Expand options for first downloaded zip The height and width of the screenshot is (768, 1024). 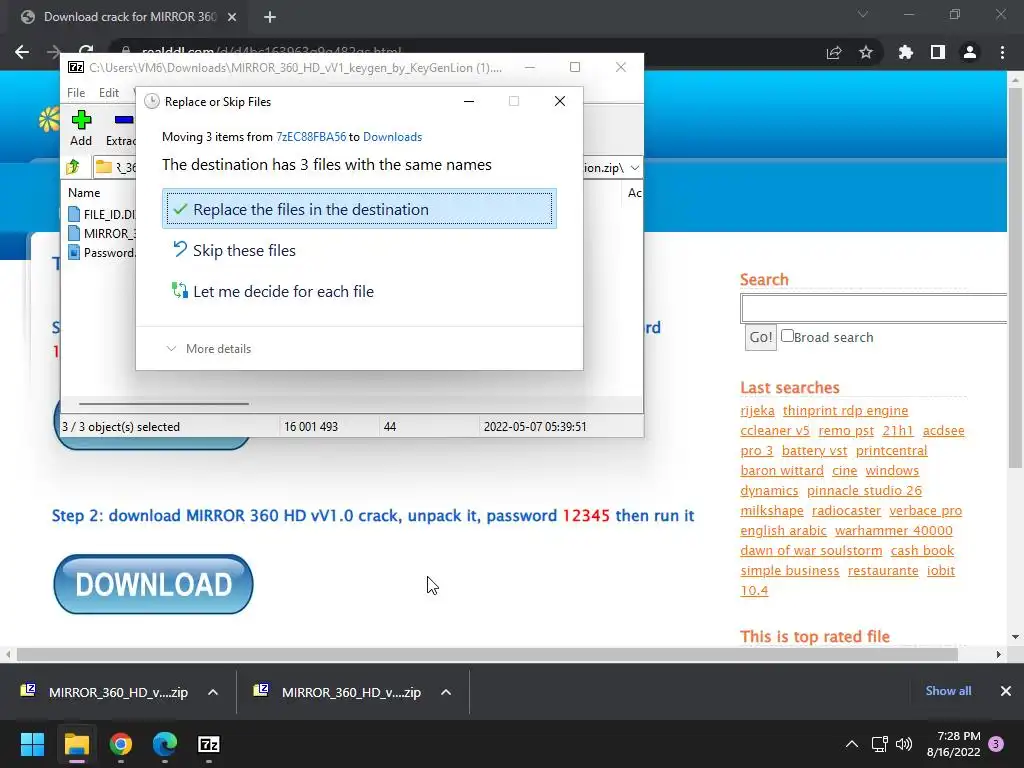tap(213, 692)
